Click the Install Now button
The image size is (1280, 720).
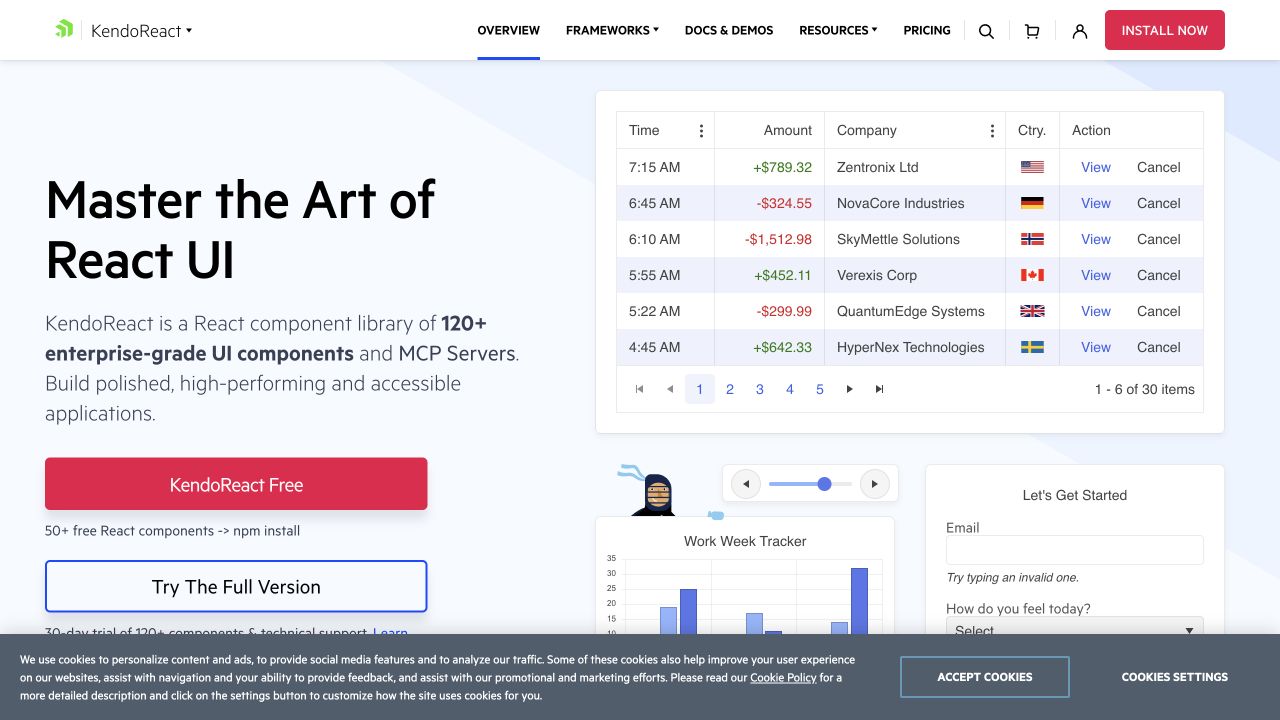(1165, 30)
